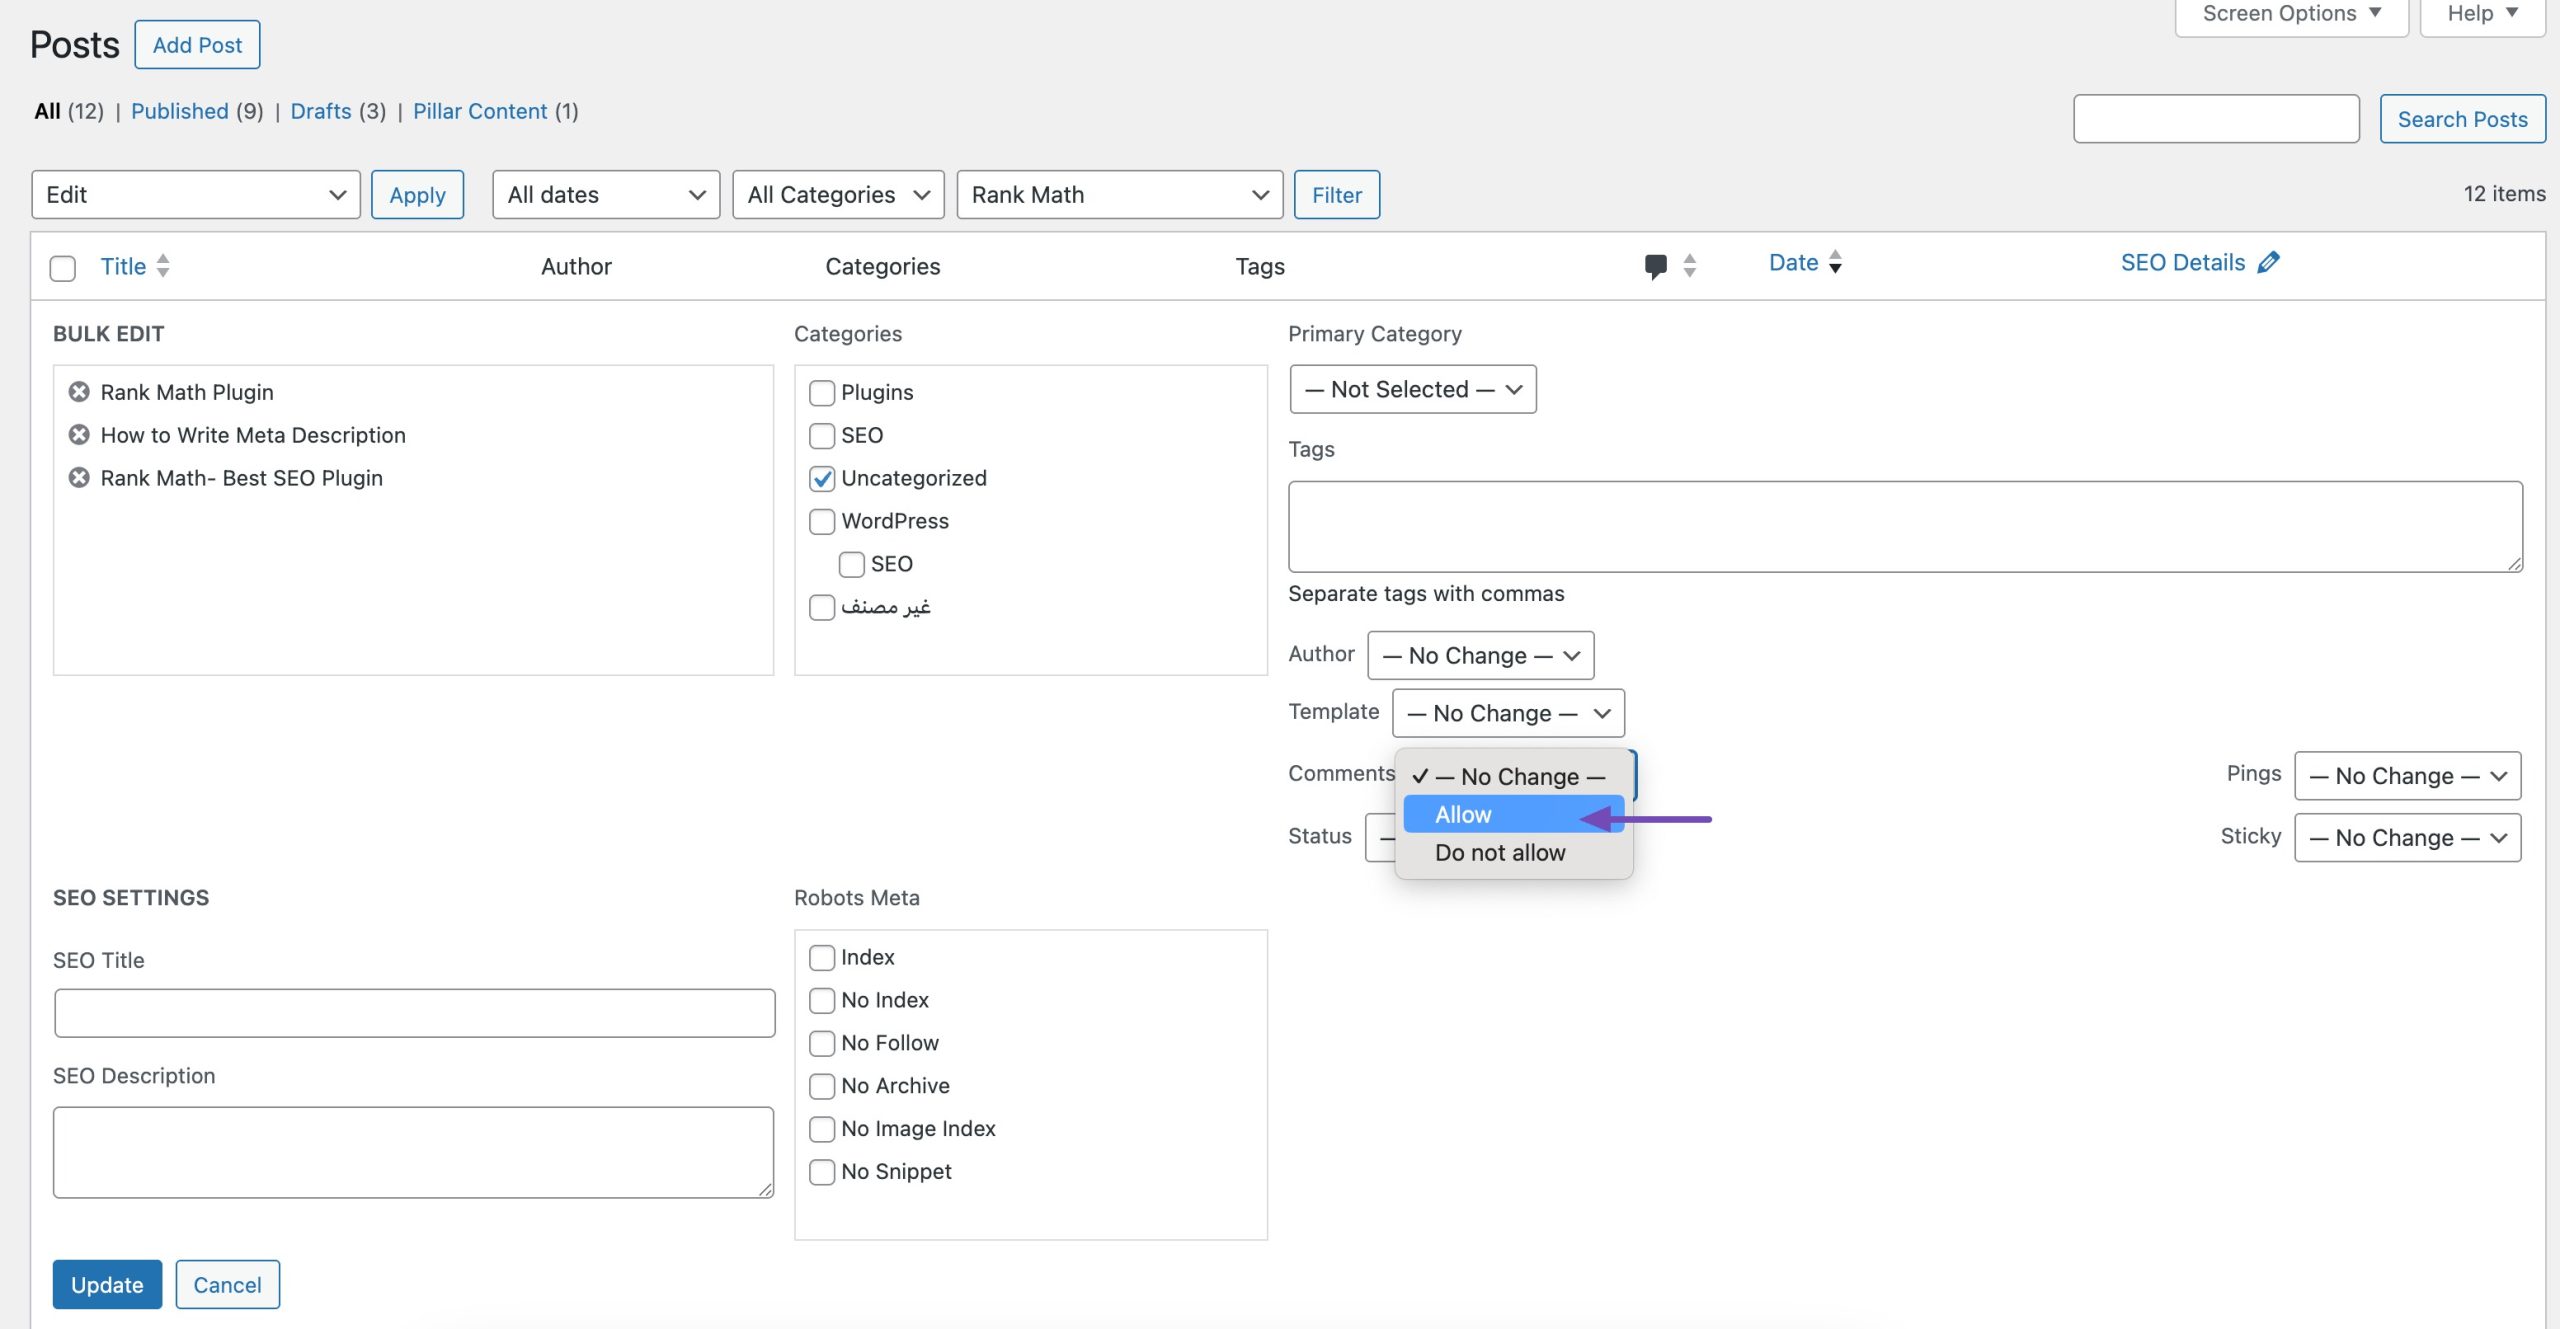Check the WordPress category

pos(822,522)
